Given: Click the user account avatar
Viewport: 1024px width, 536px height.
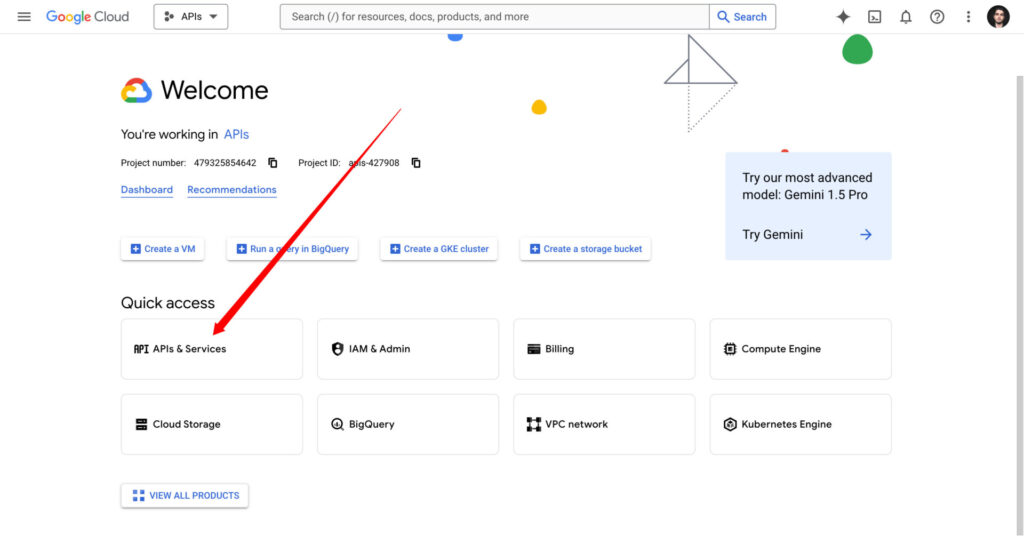Looking at the screenshot, I should 998,17.
